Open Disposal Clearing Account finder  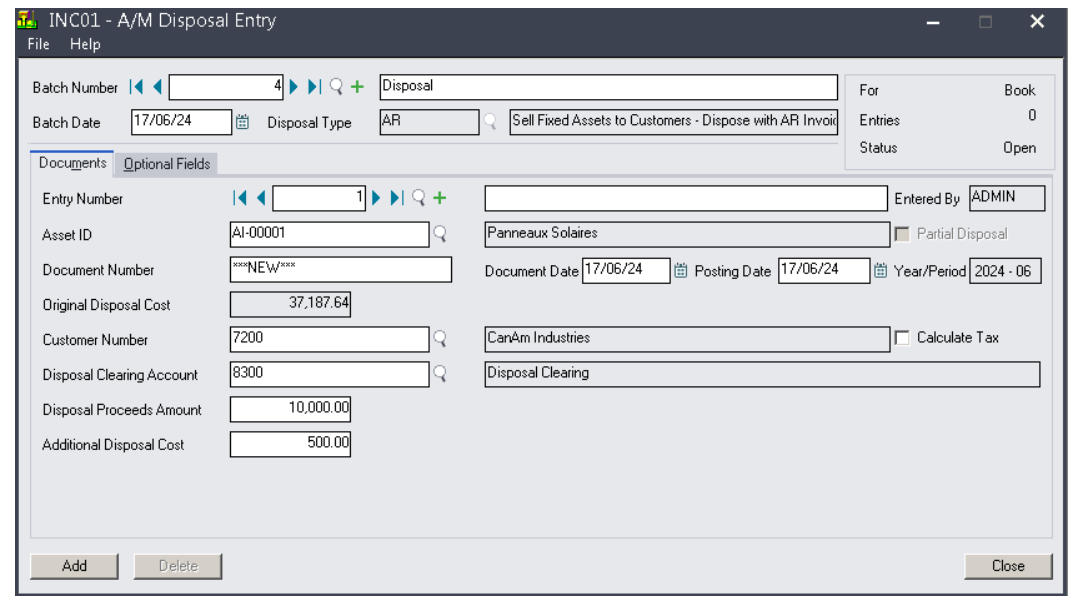point(440,375)
